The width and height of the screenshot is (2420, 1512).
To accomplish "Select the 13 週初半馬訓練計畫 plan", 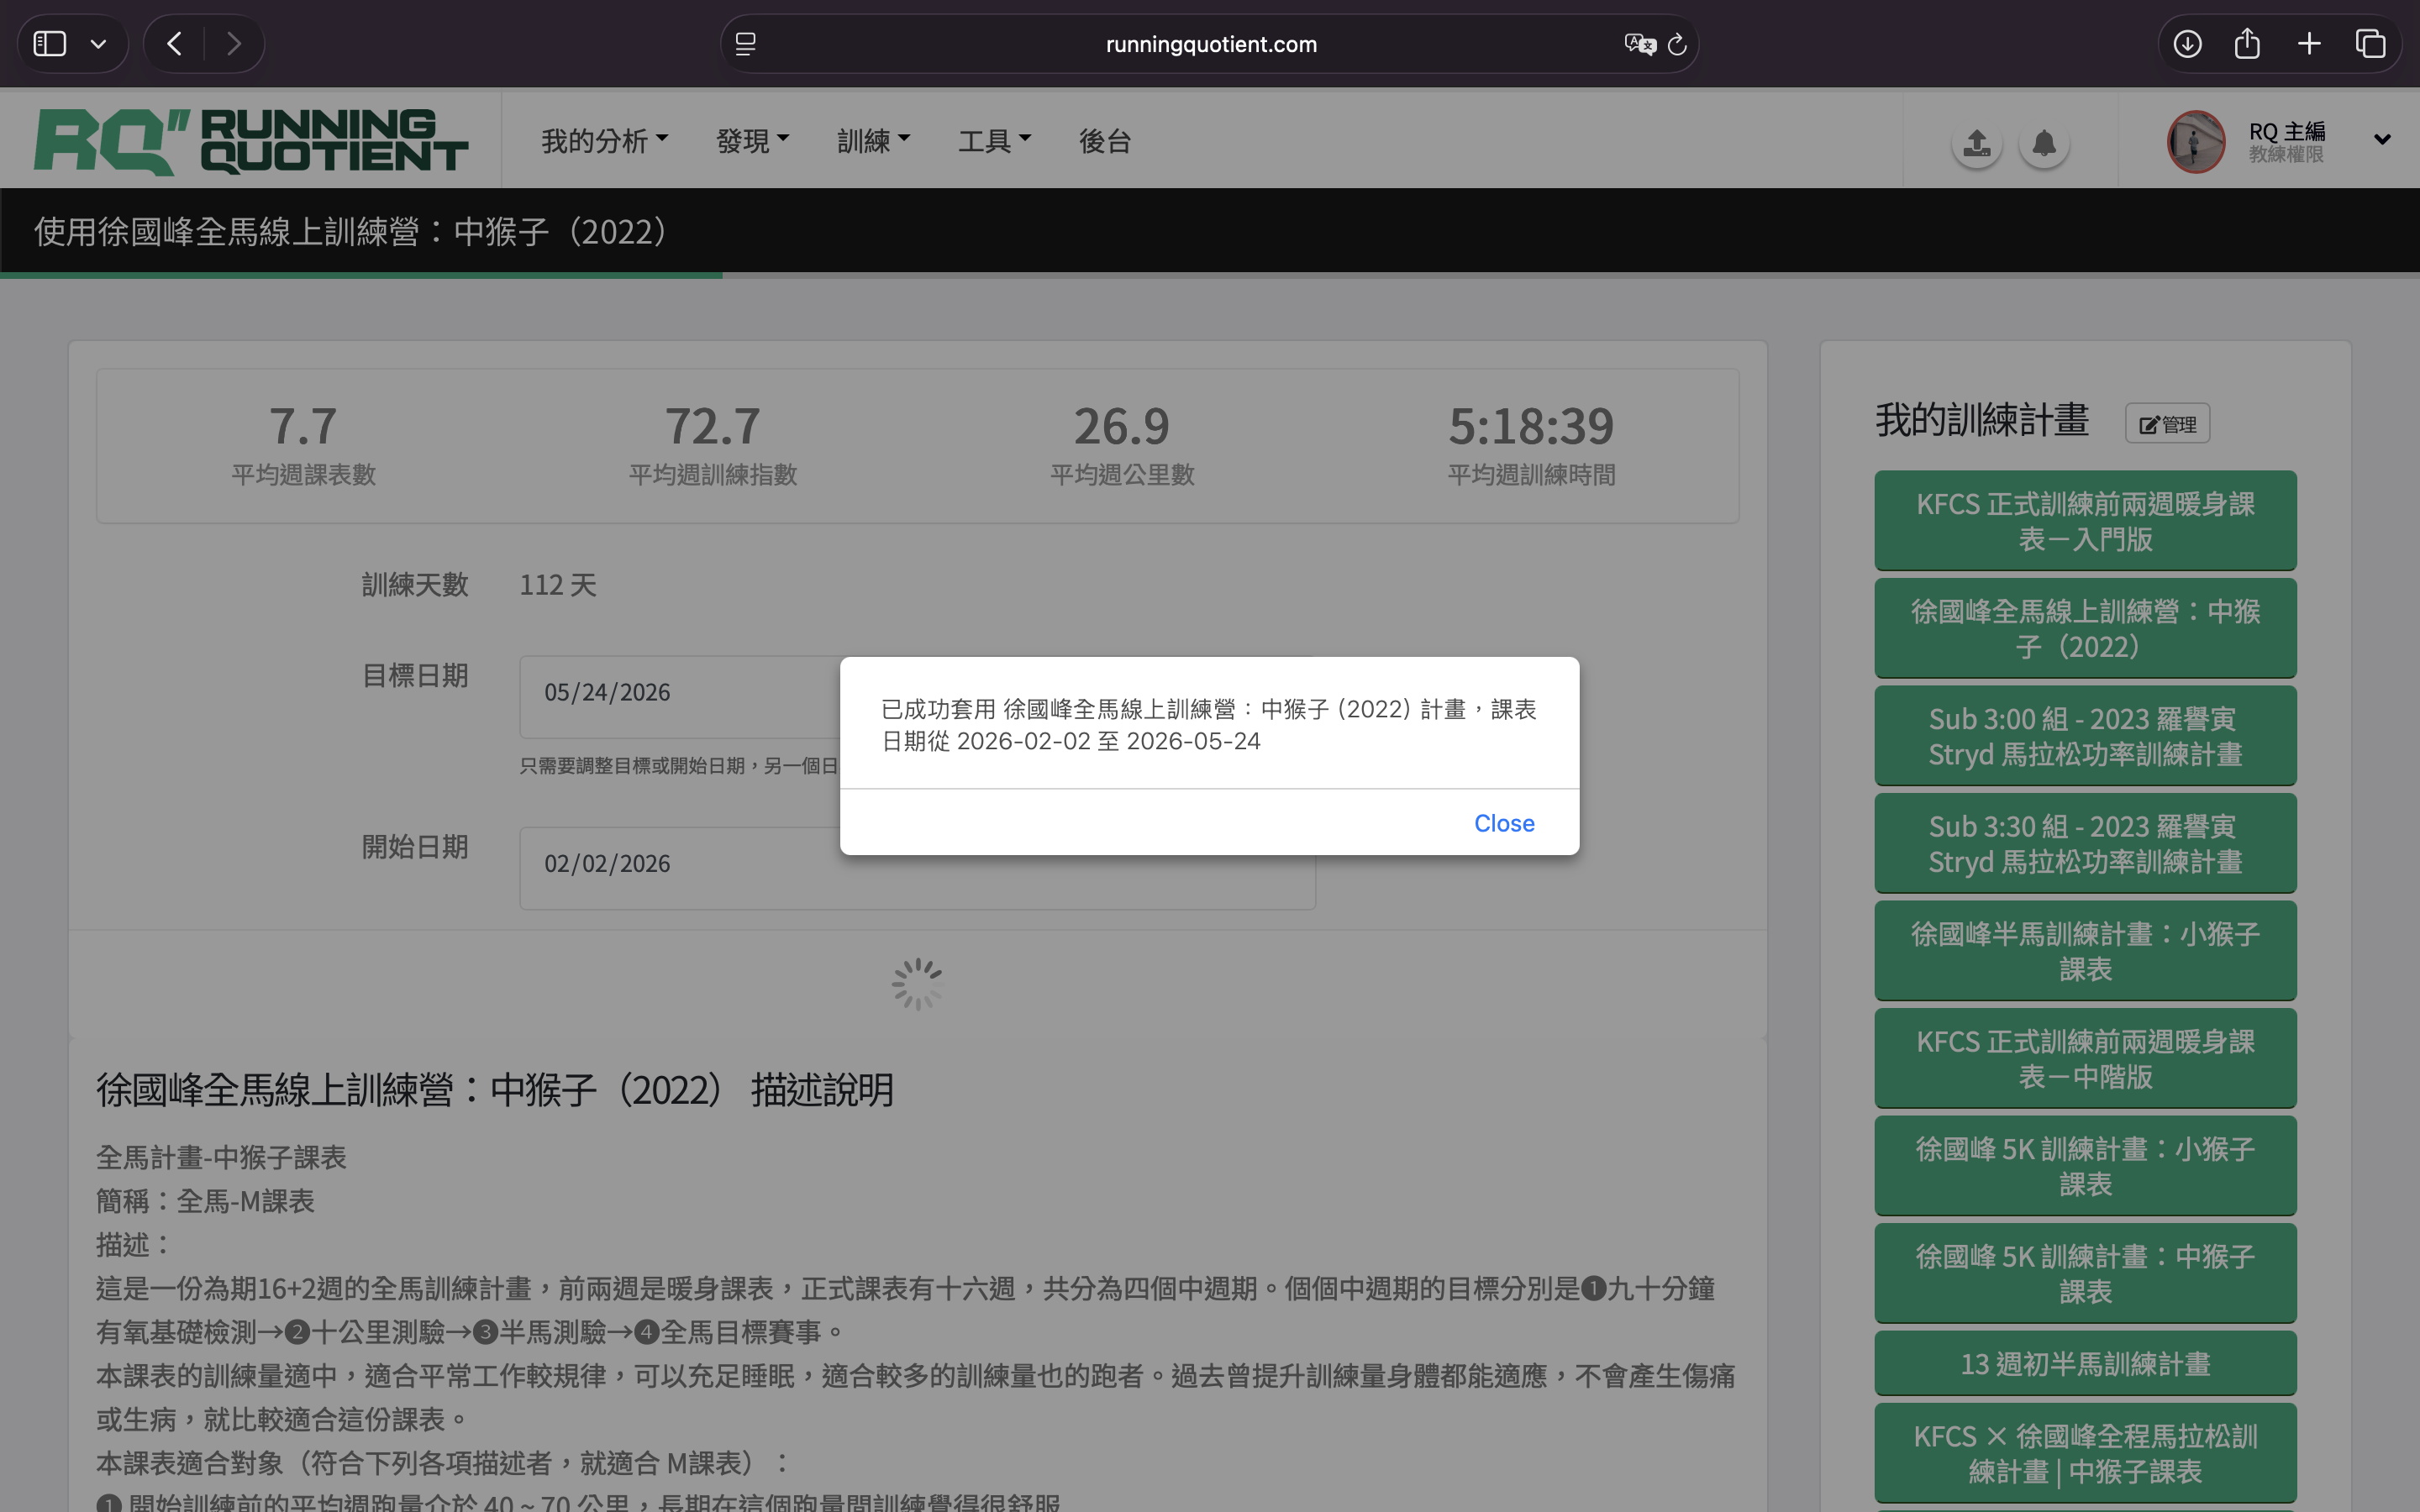I will point(2084,1363).
